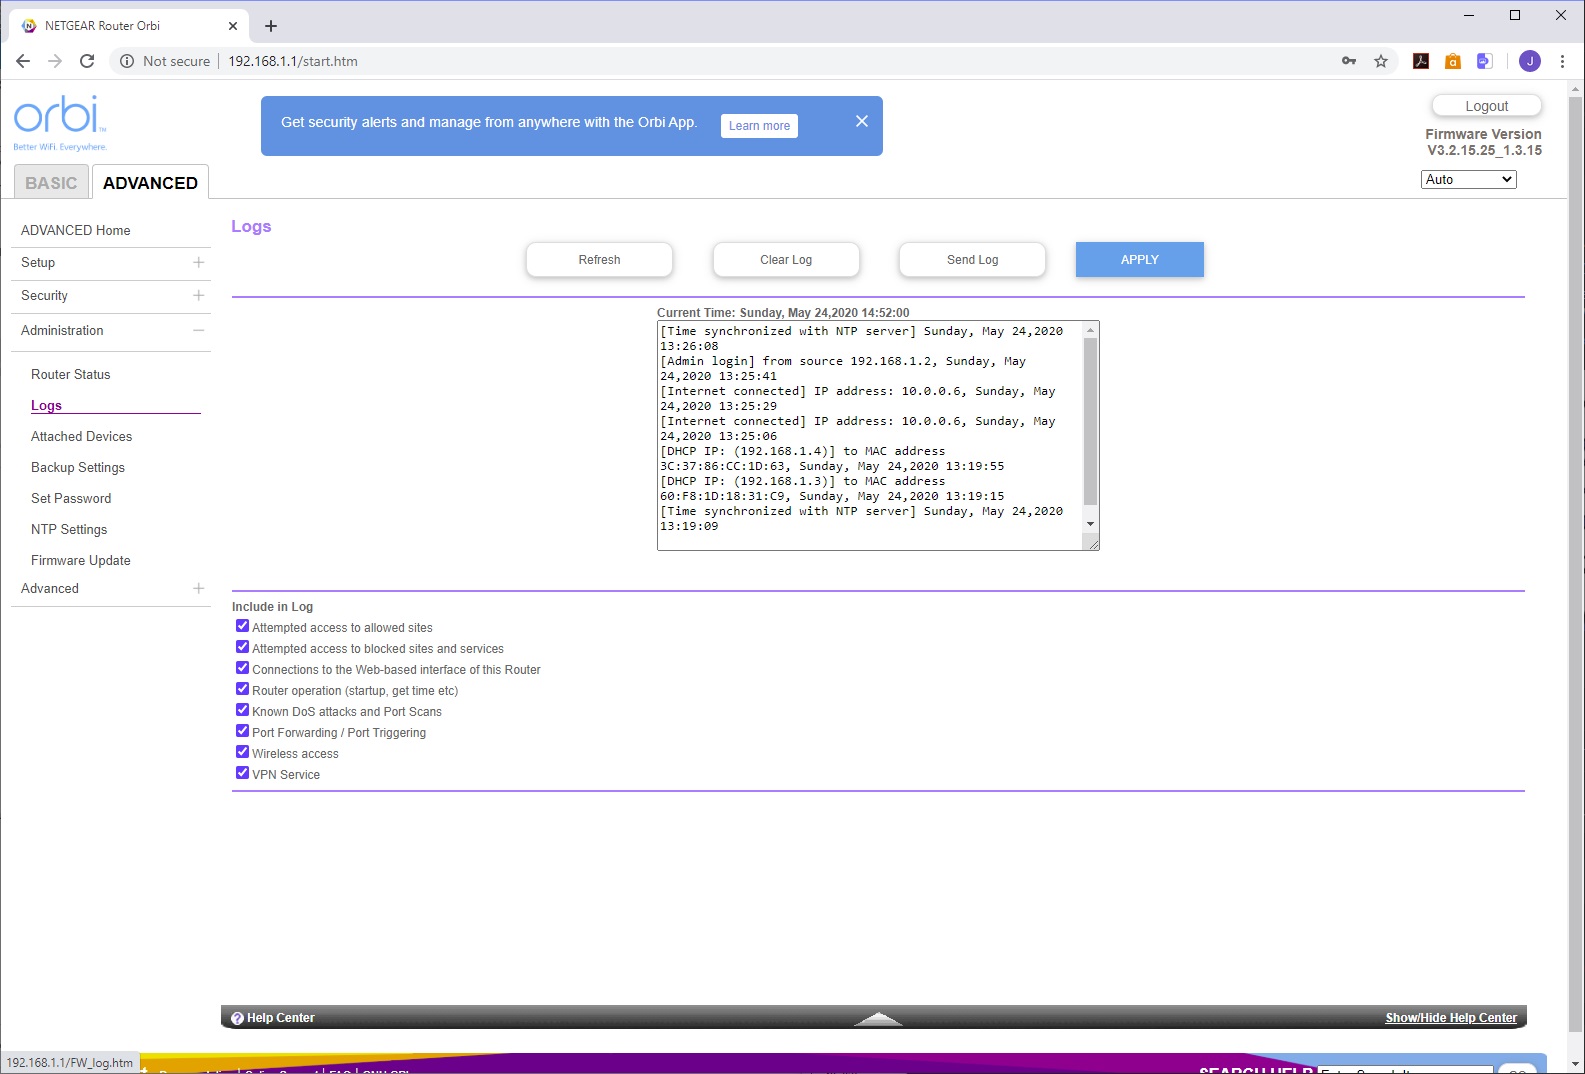The image size is (1585, 1074).
Task: Select the ADVANCED tab
Action: click(x=150, y=183)
